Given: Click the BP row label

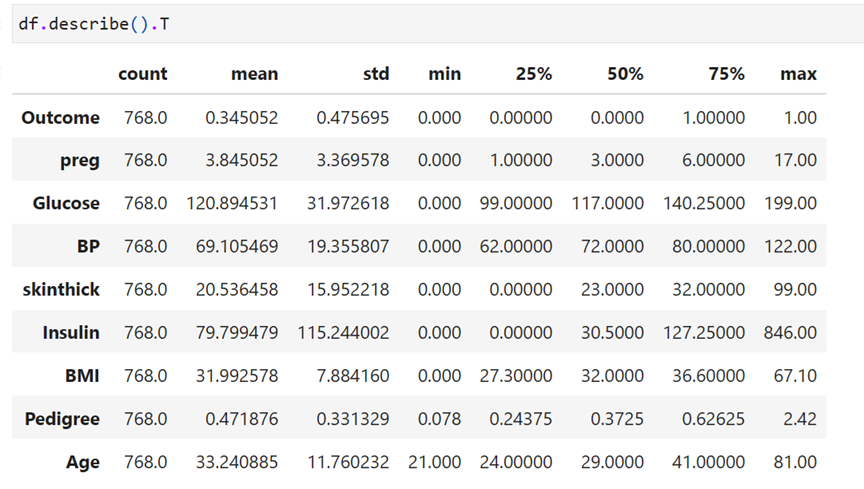Looking at the screenshot, I should (89, 246).
